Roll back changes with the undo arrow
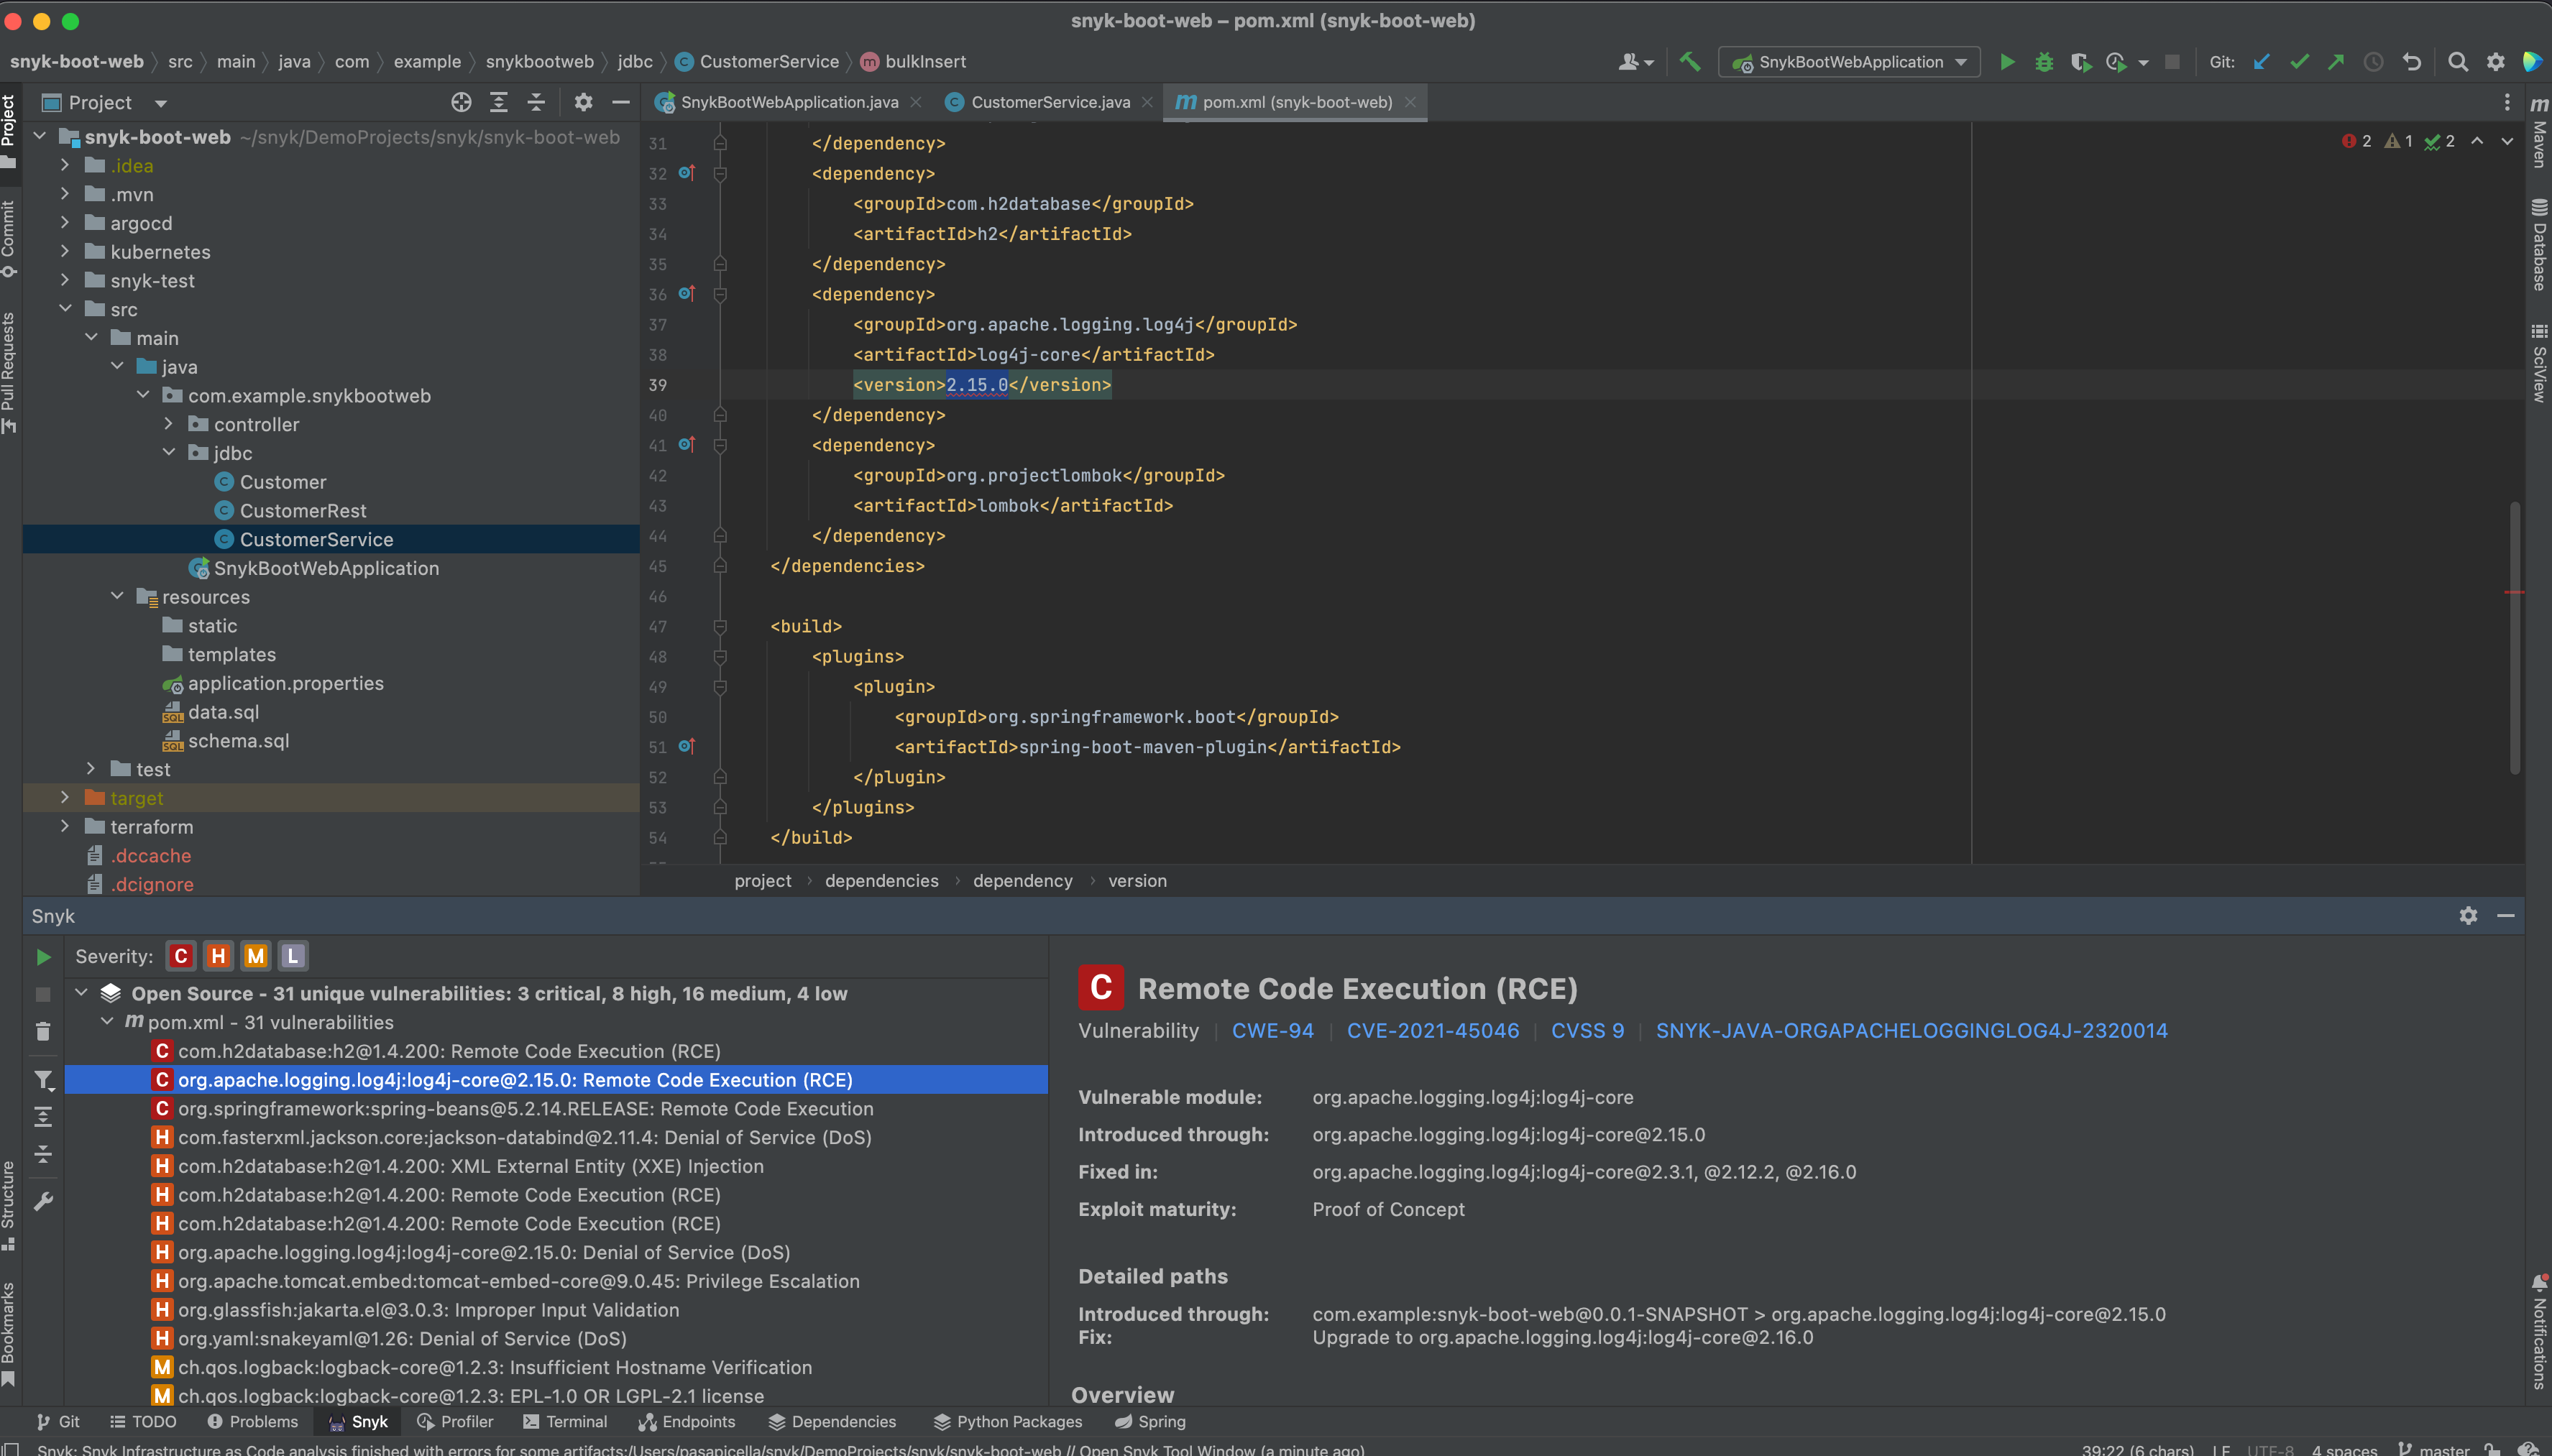2552x1456 pixels. (x=2412, y=62)
